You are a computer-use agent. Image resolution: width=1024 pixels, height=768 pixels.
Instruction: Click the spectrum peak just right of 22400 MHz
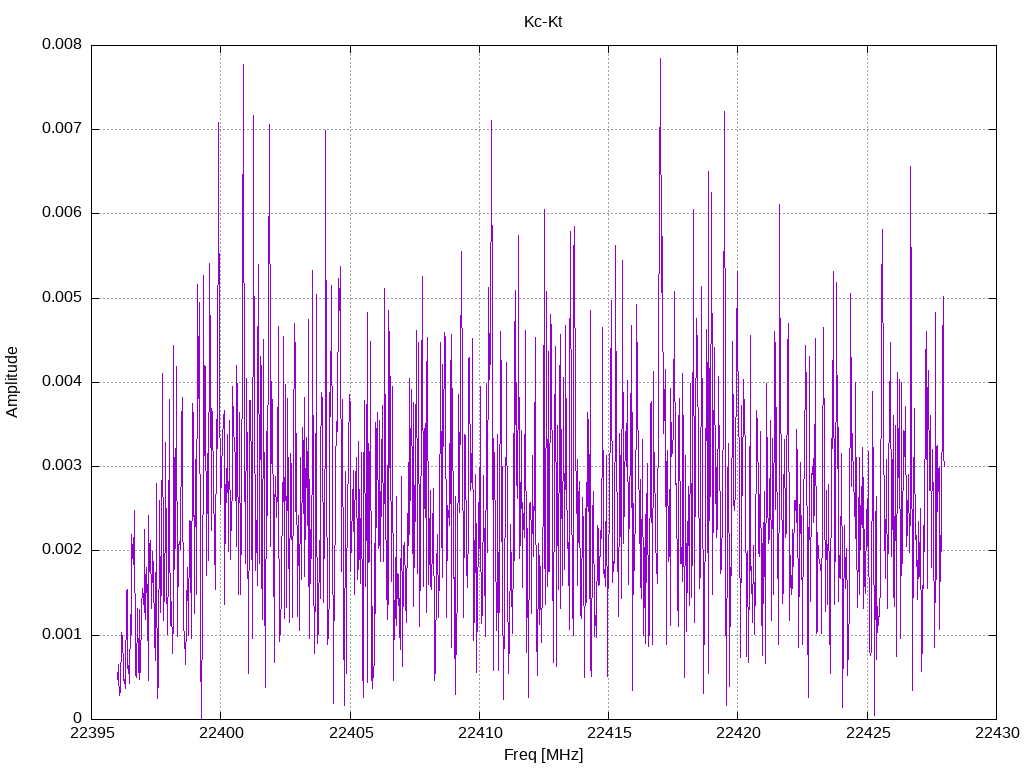244,65
